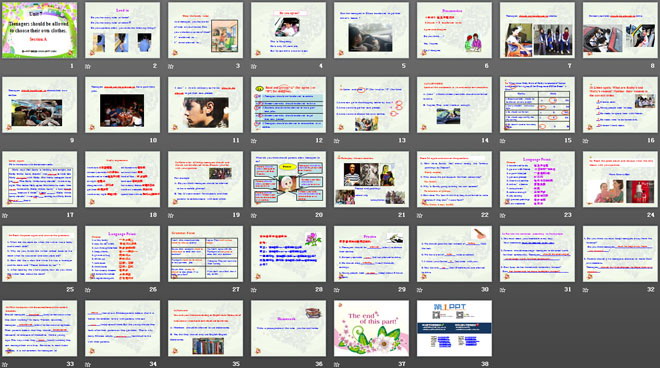660x368 pixels.
Task: Select slide 27 Grammar Focus thumbnail
Action: coord(205,253)
